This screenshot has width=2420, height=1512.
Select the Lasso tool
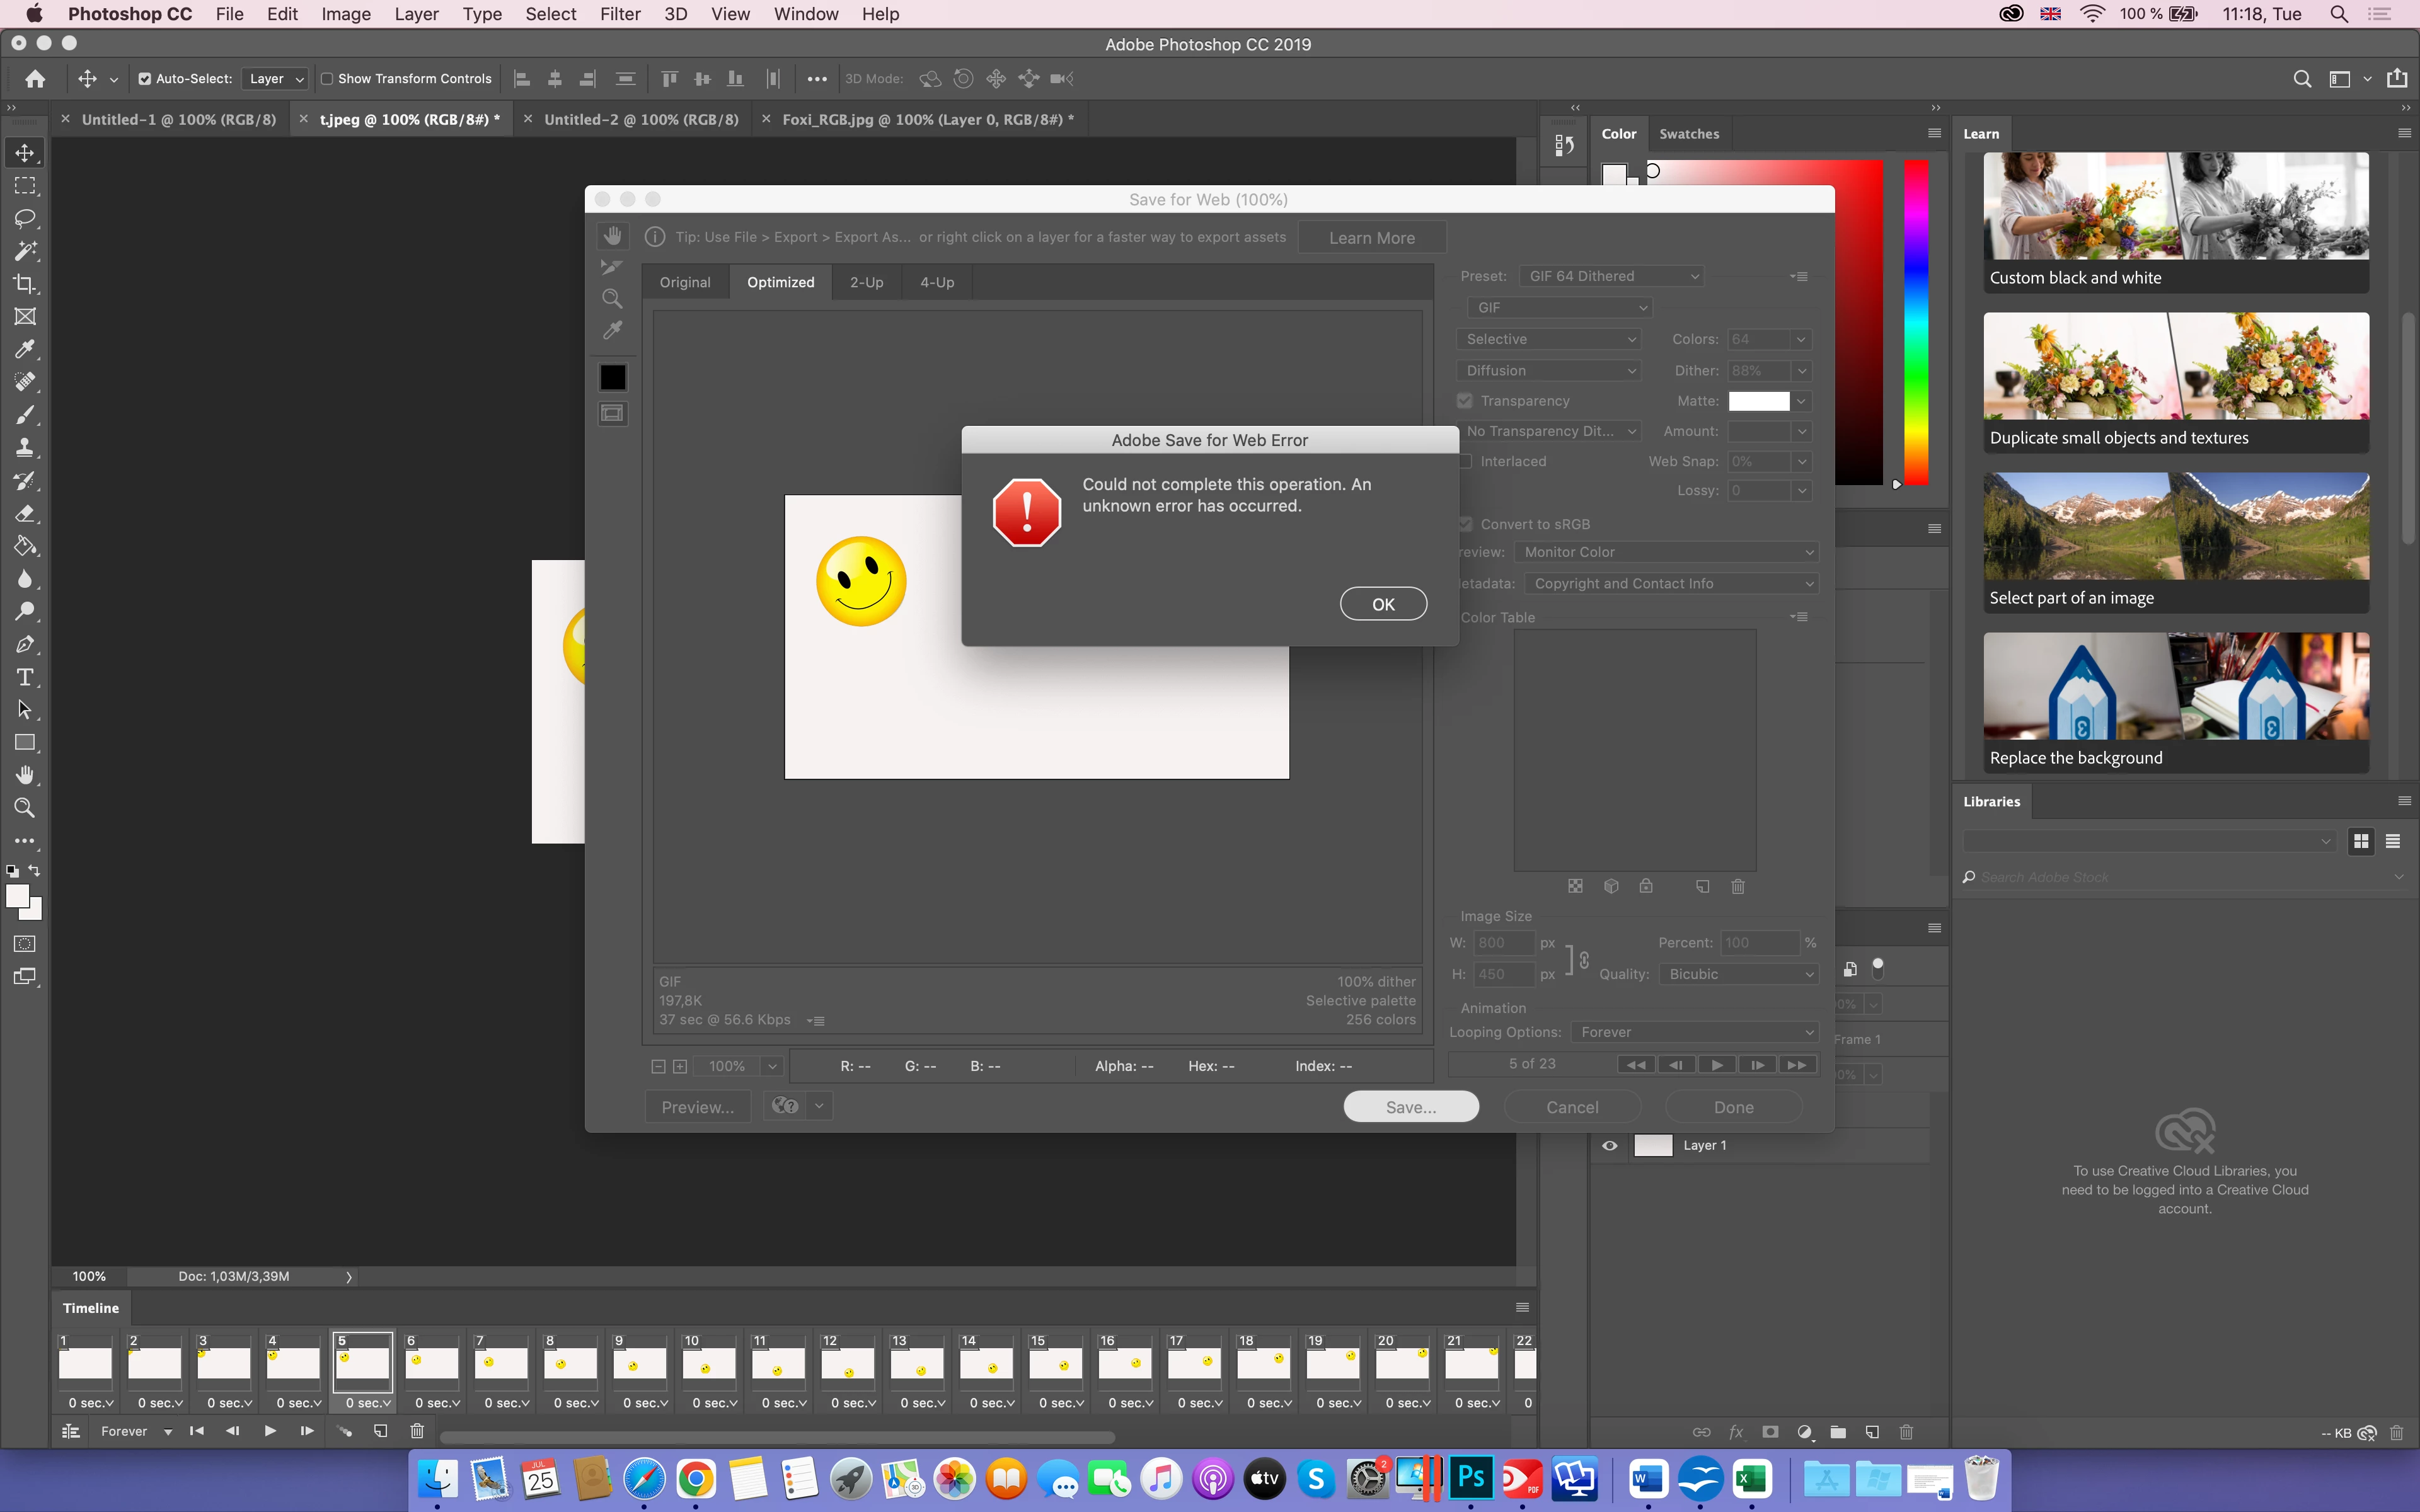tap(25, 218)
